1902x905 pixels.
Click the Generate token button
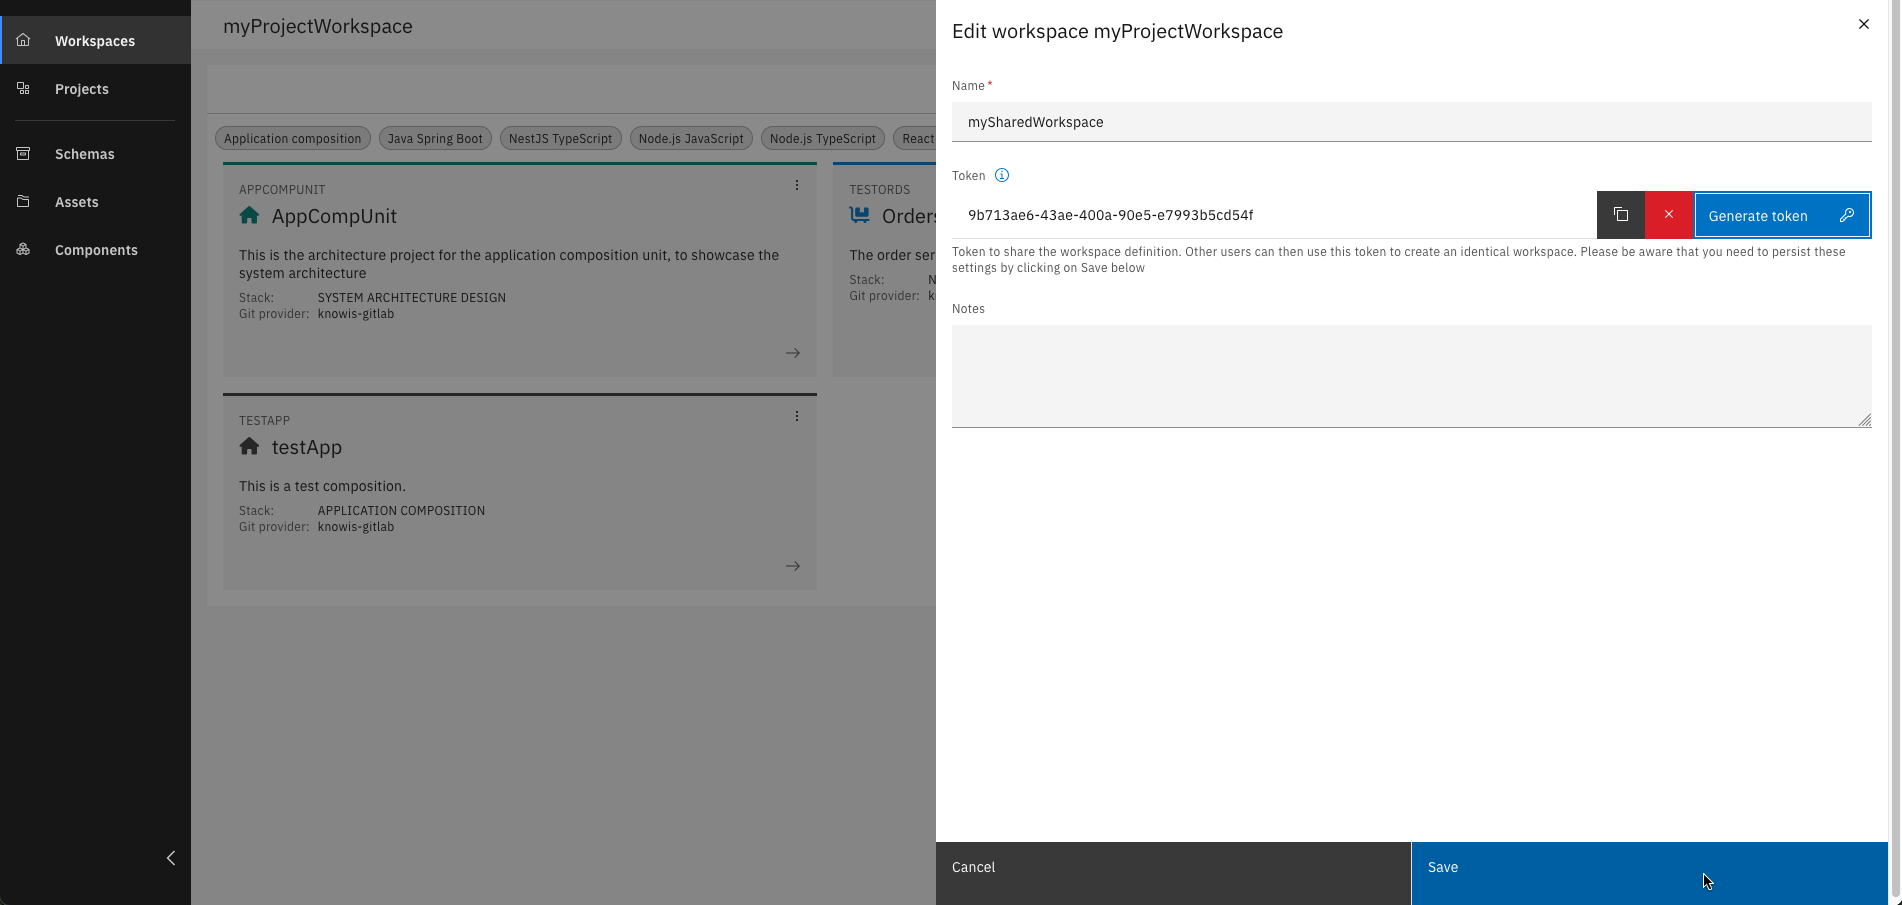1781,216
